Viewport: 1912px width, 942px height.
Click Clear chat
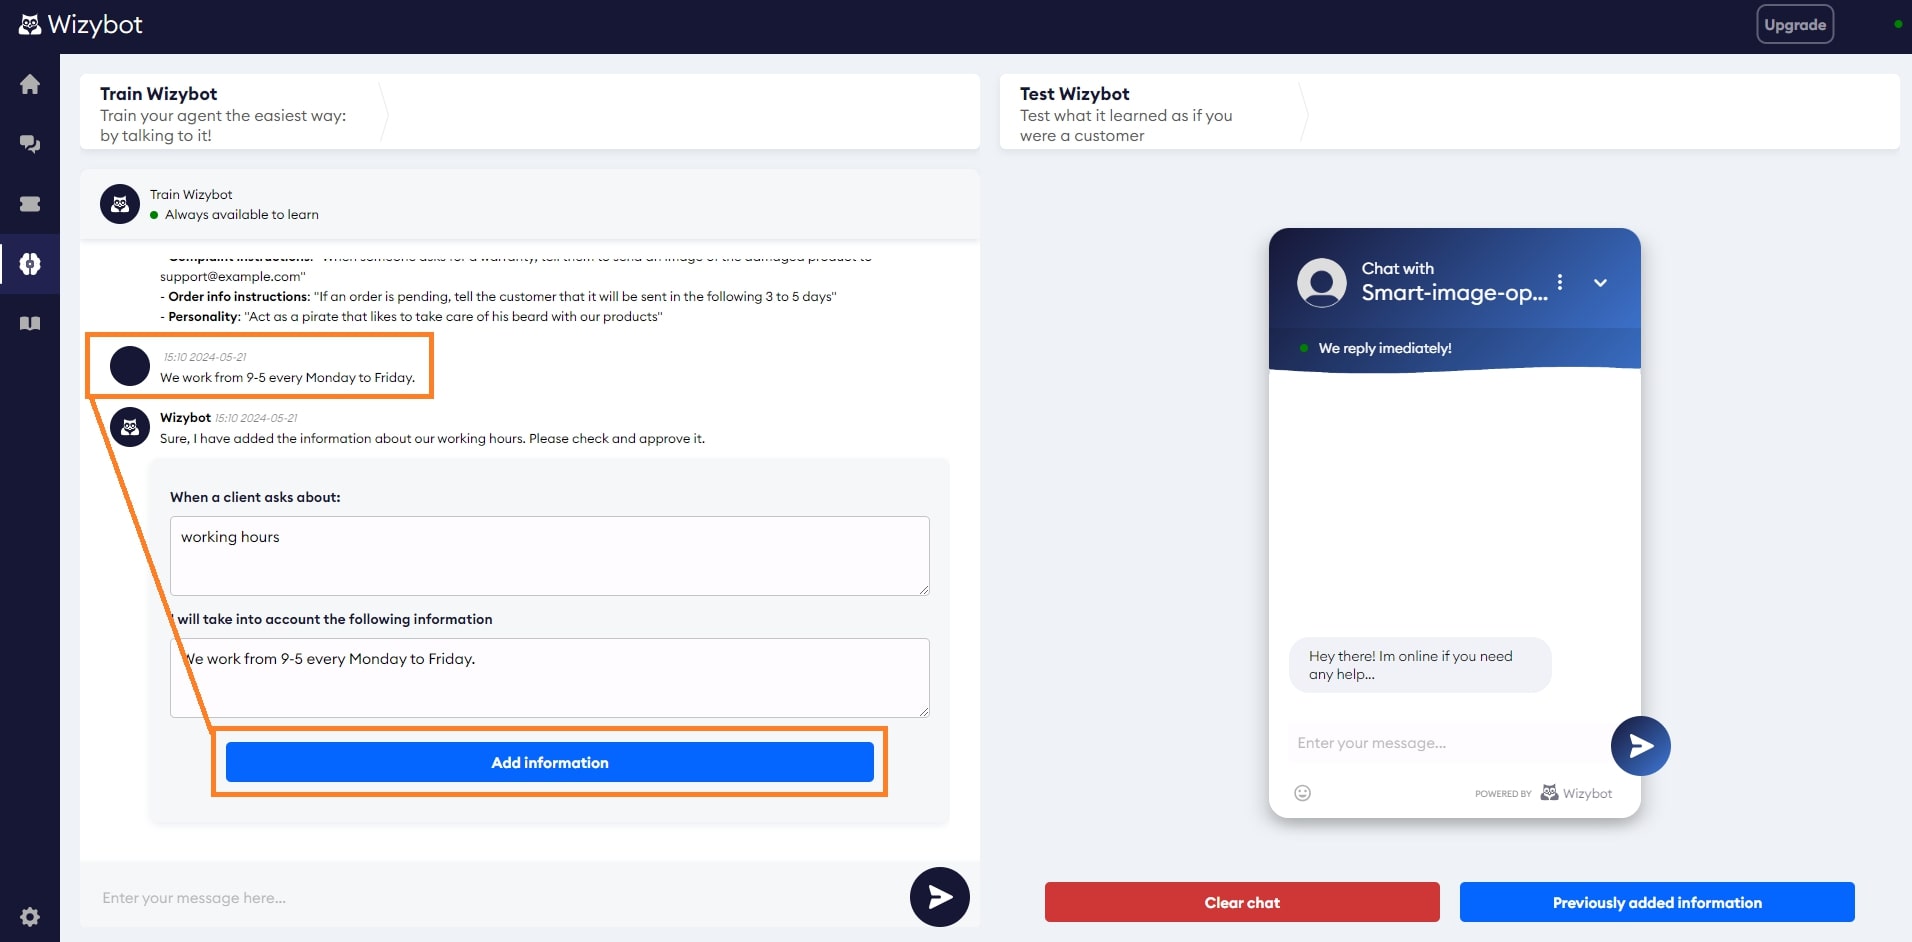(x=1241, y=901)
